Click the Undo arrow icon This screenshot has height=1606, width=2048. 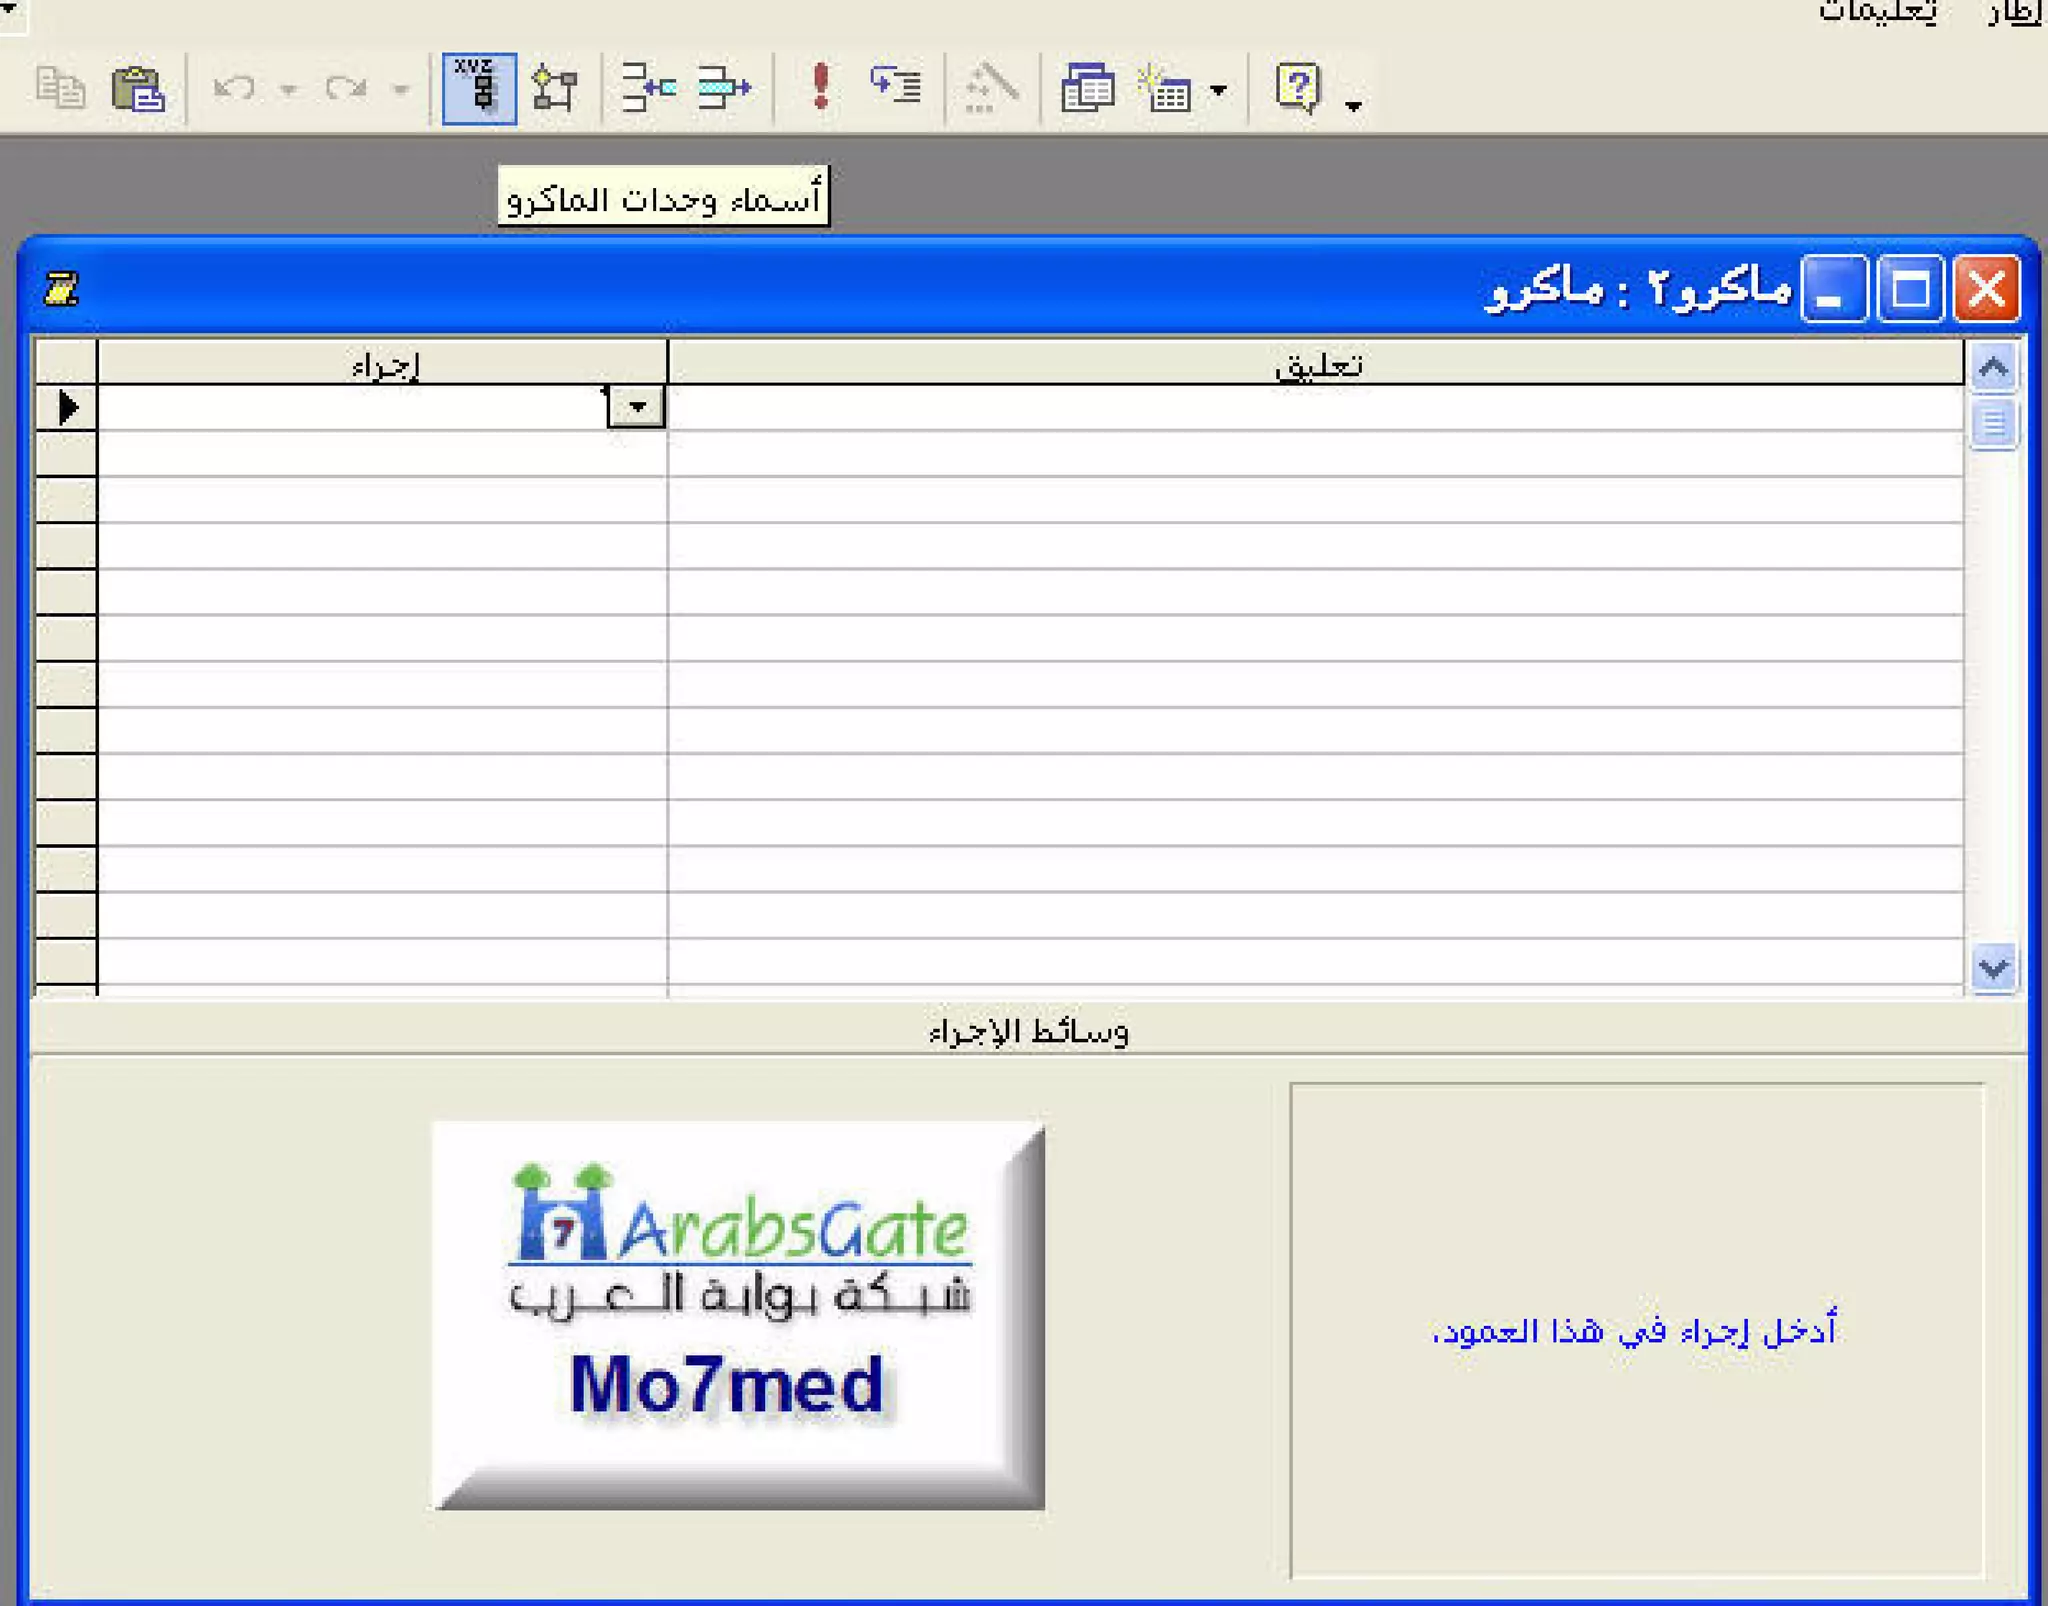(234, 88)
